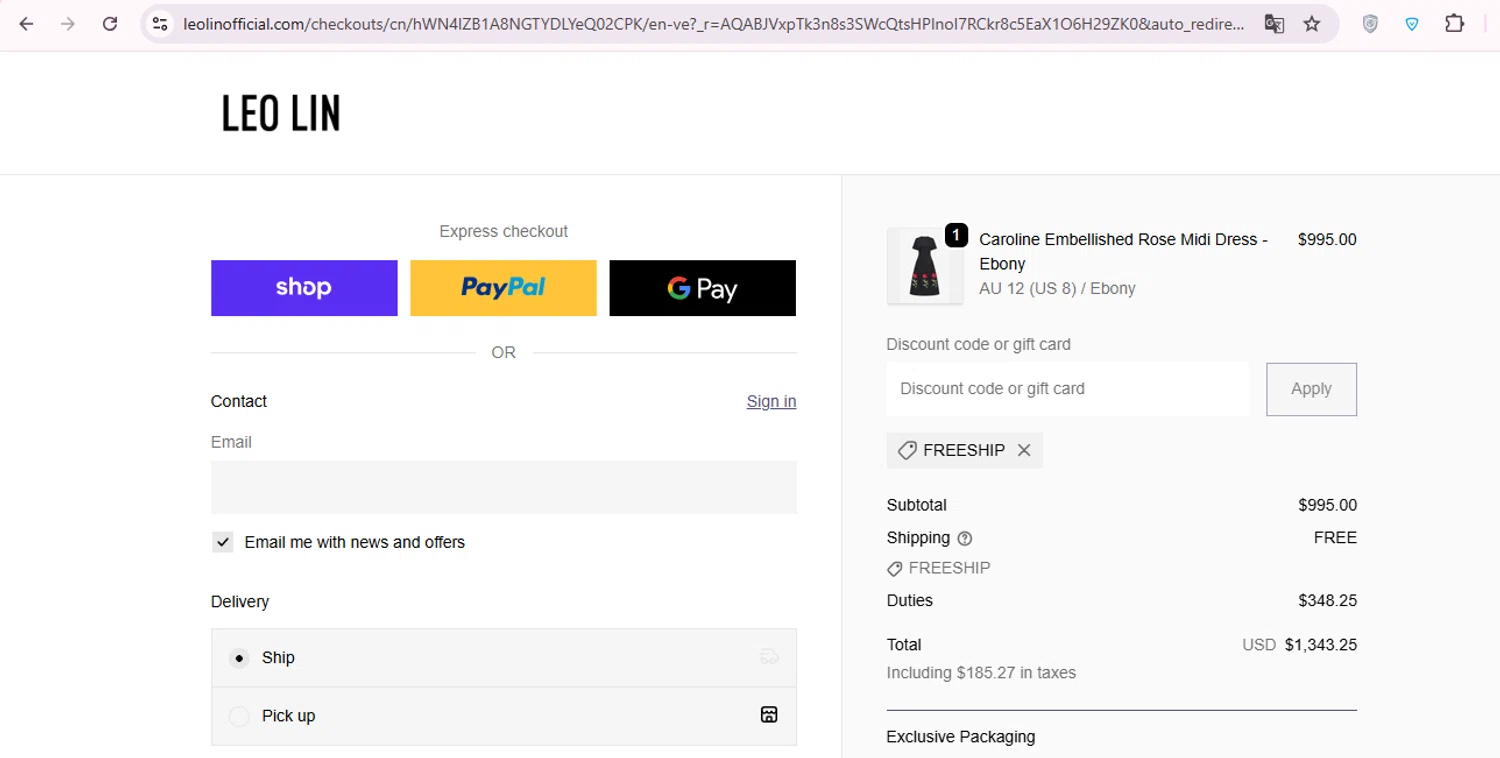1500x758 pixels.
Task: Open the Sign in link
Action: tap(771, 401)
